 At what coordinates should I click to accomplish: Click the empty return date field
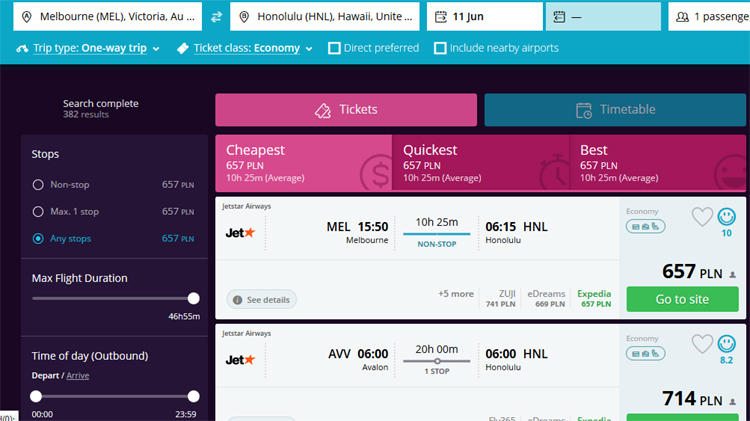coord(604,17)
